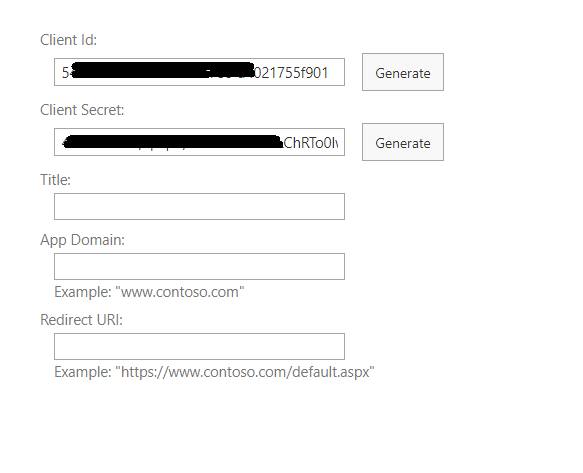
Task: Click the default.aspx example URL hint
Action: (x=245, y=372)
